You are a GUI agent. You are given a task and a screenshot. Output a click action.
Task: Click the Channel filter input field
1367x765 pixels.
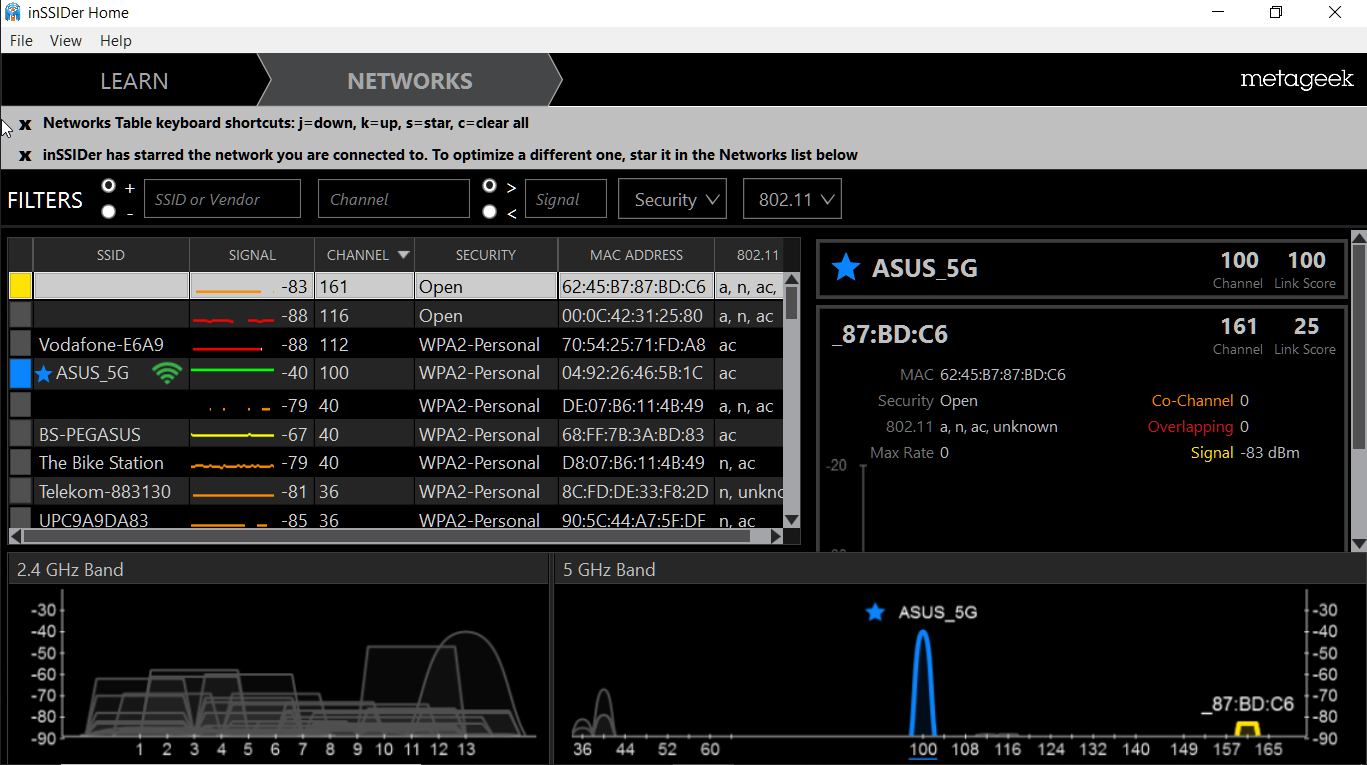click(394, 199)
